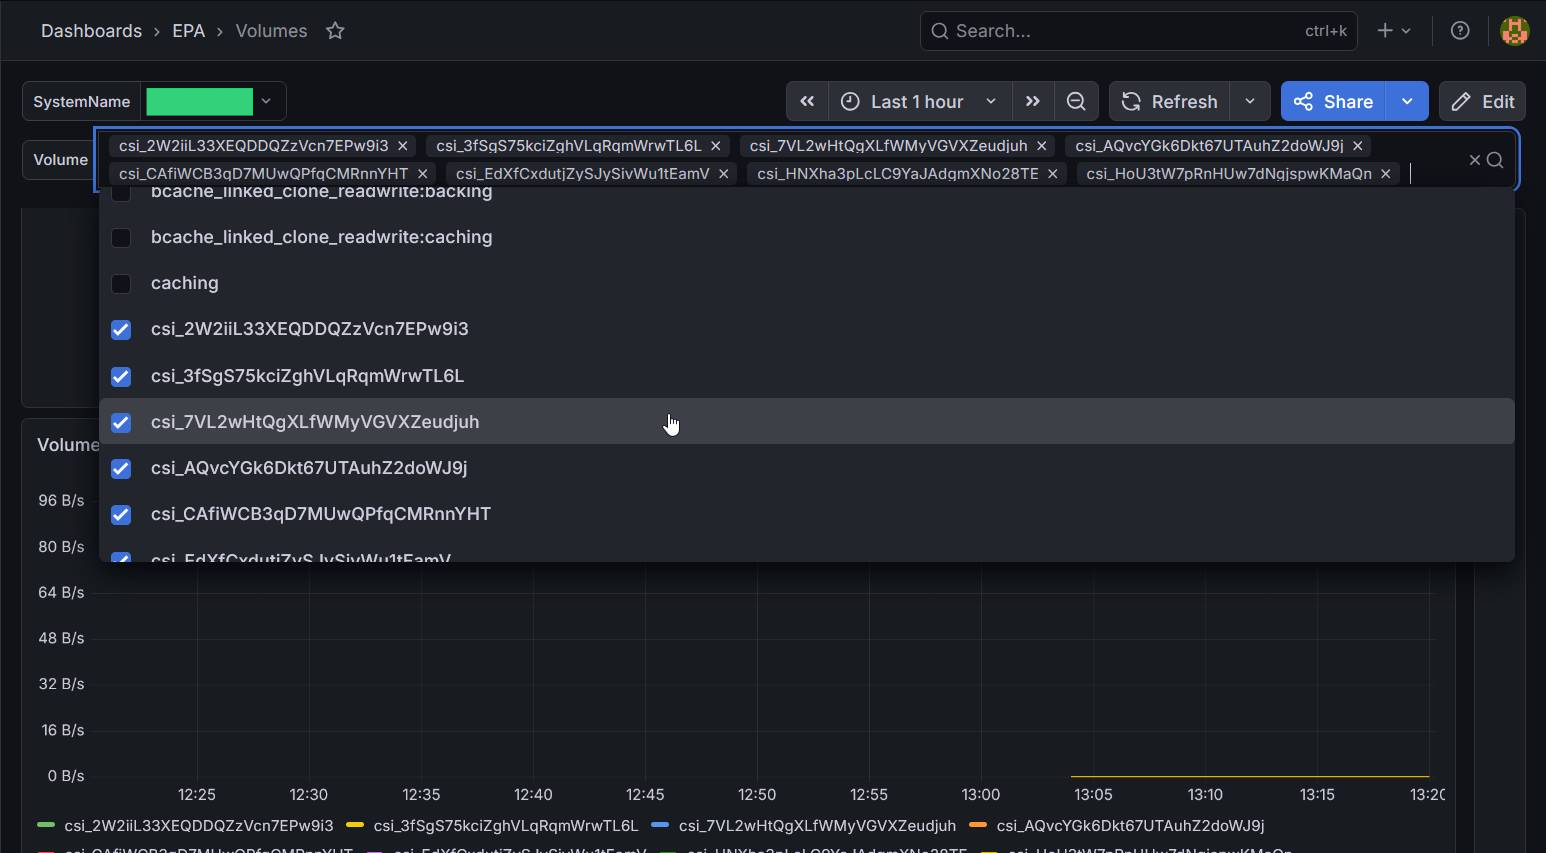The height and width of the screenshot is (853, 1546).
Task: Toggle legend series csi_AQvcYGk6Dkt67UTAuhZ2doWJ9j
Action: point(1130,826)
